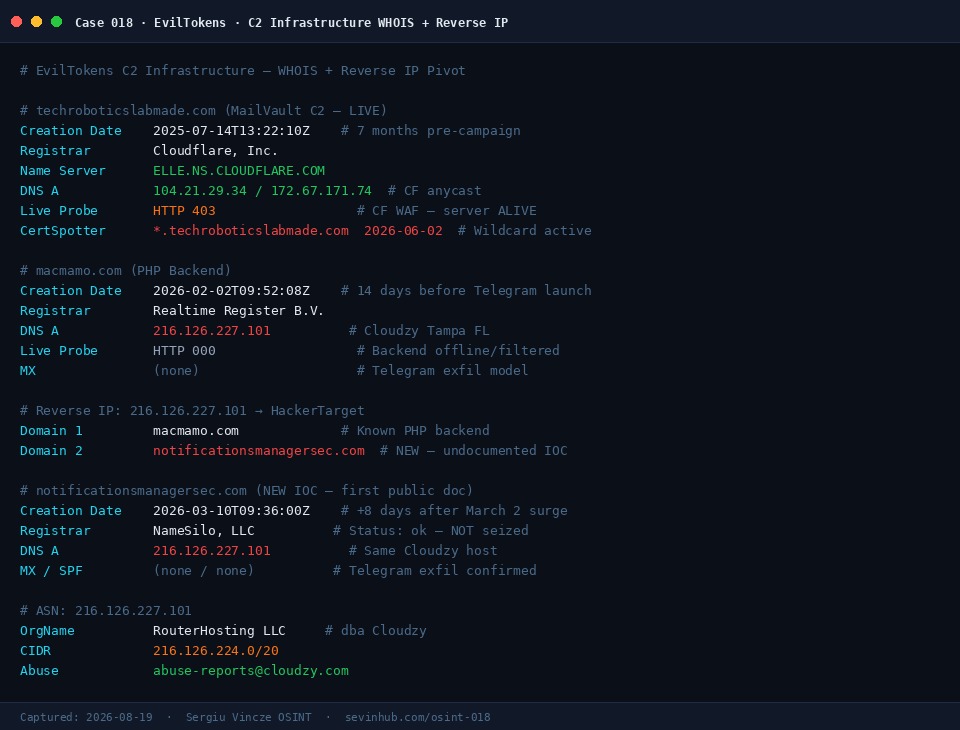Select the 'Abuse' label
This screenshot has height=730, width=960.
pos(39,671)
